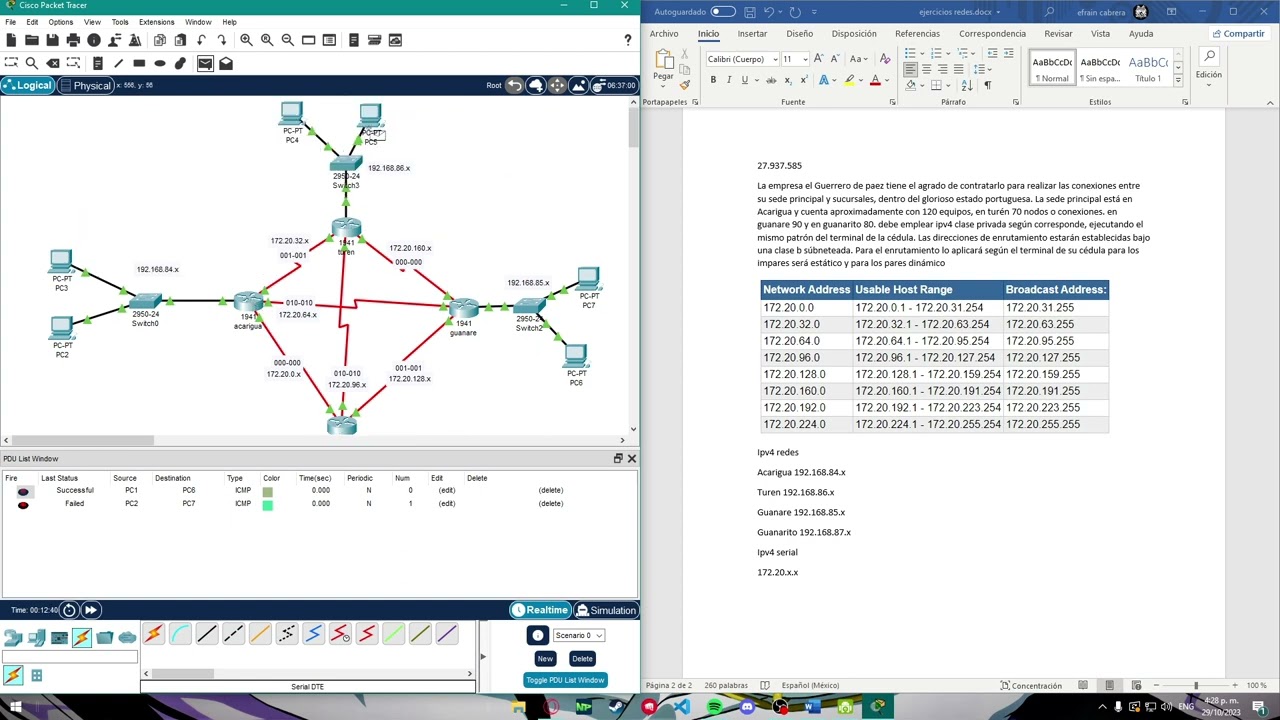The height and width of the screenshot is (720, 1280).
Task: Toggle italic formatting in Word
Action: coord(729,80)
